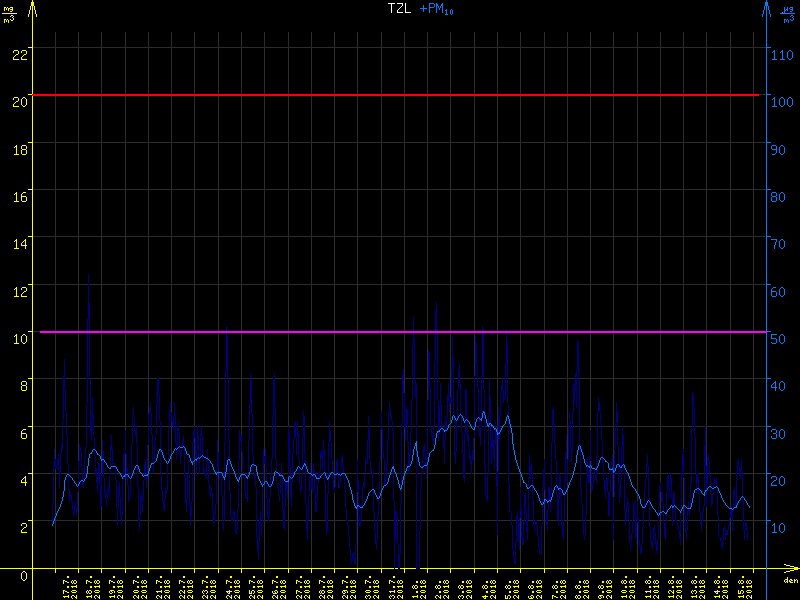Image resolution: width=800 pixels, height=600 pixels.
Task: Click the 1.8.2018 date label
Action: point(417,587)
